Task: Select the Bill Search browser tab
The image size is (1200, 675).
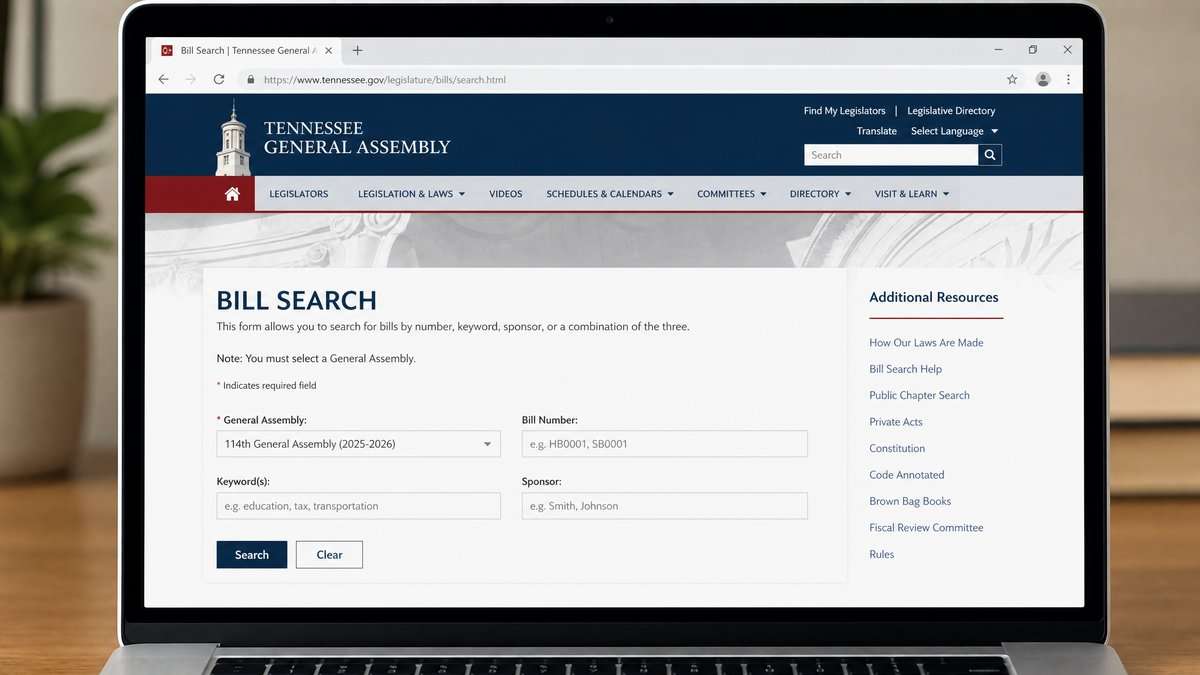Action: click(245, 50)
